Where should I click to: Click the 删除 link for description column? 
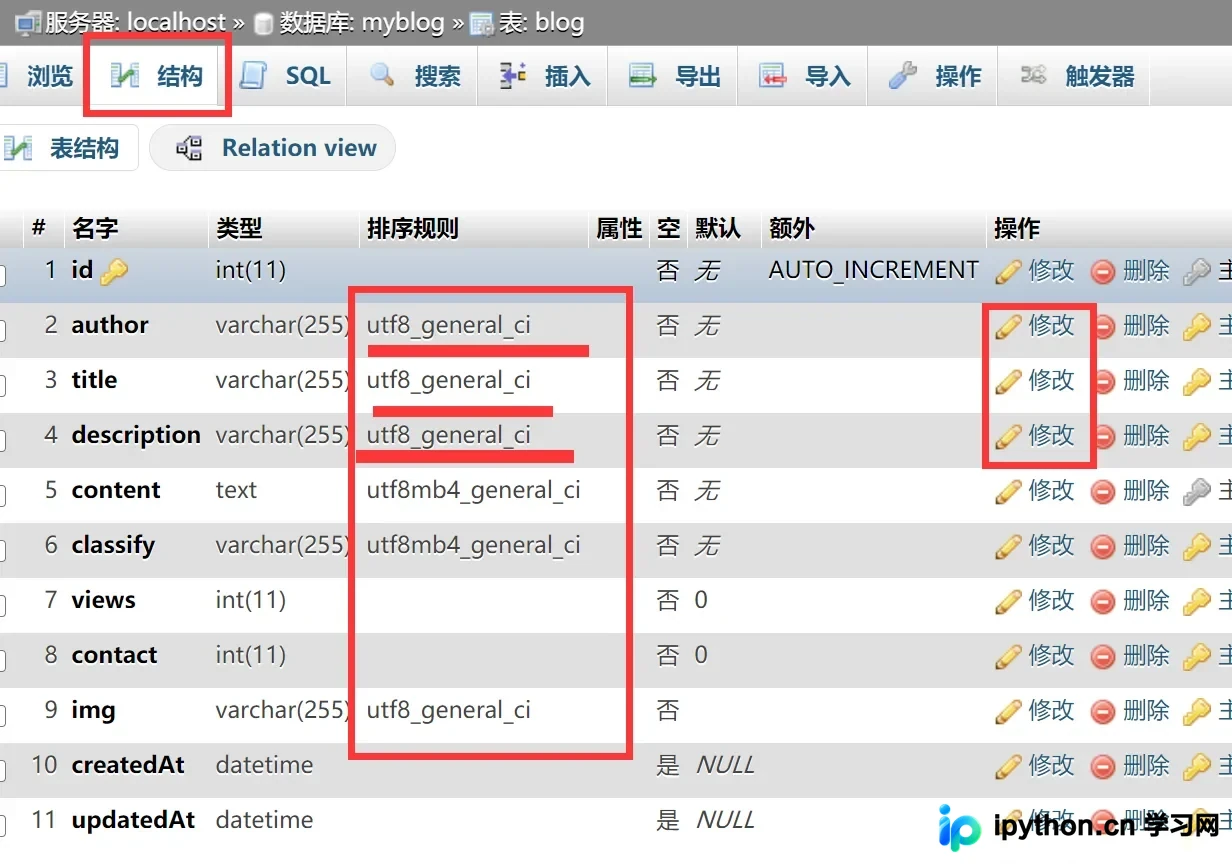1146,436
